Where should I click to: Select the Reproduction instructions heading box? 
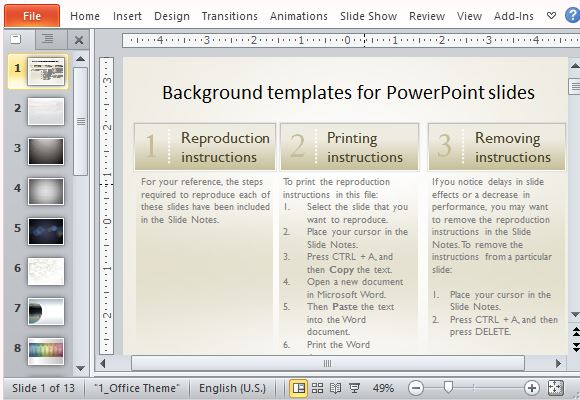[205, 147]
